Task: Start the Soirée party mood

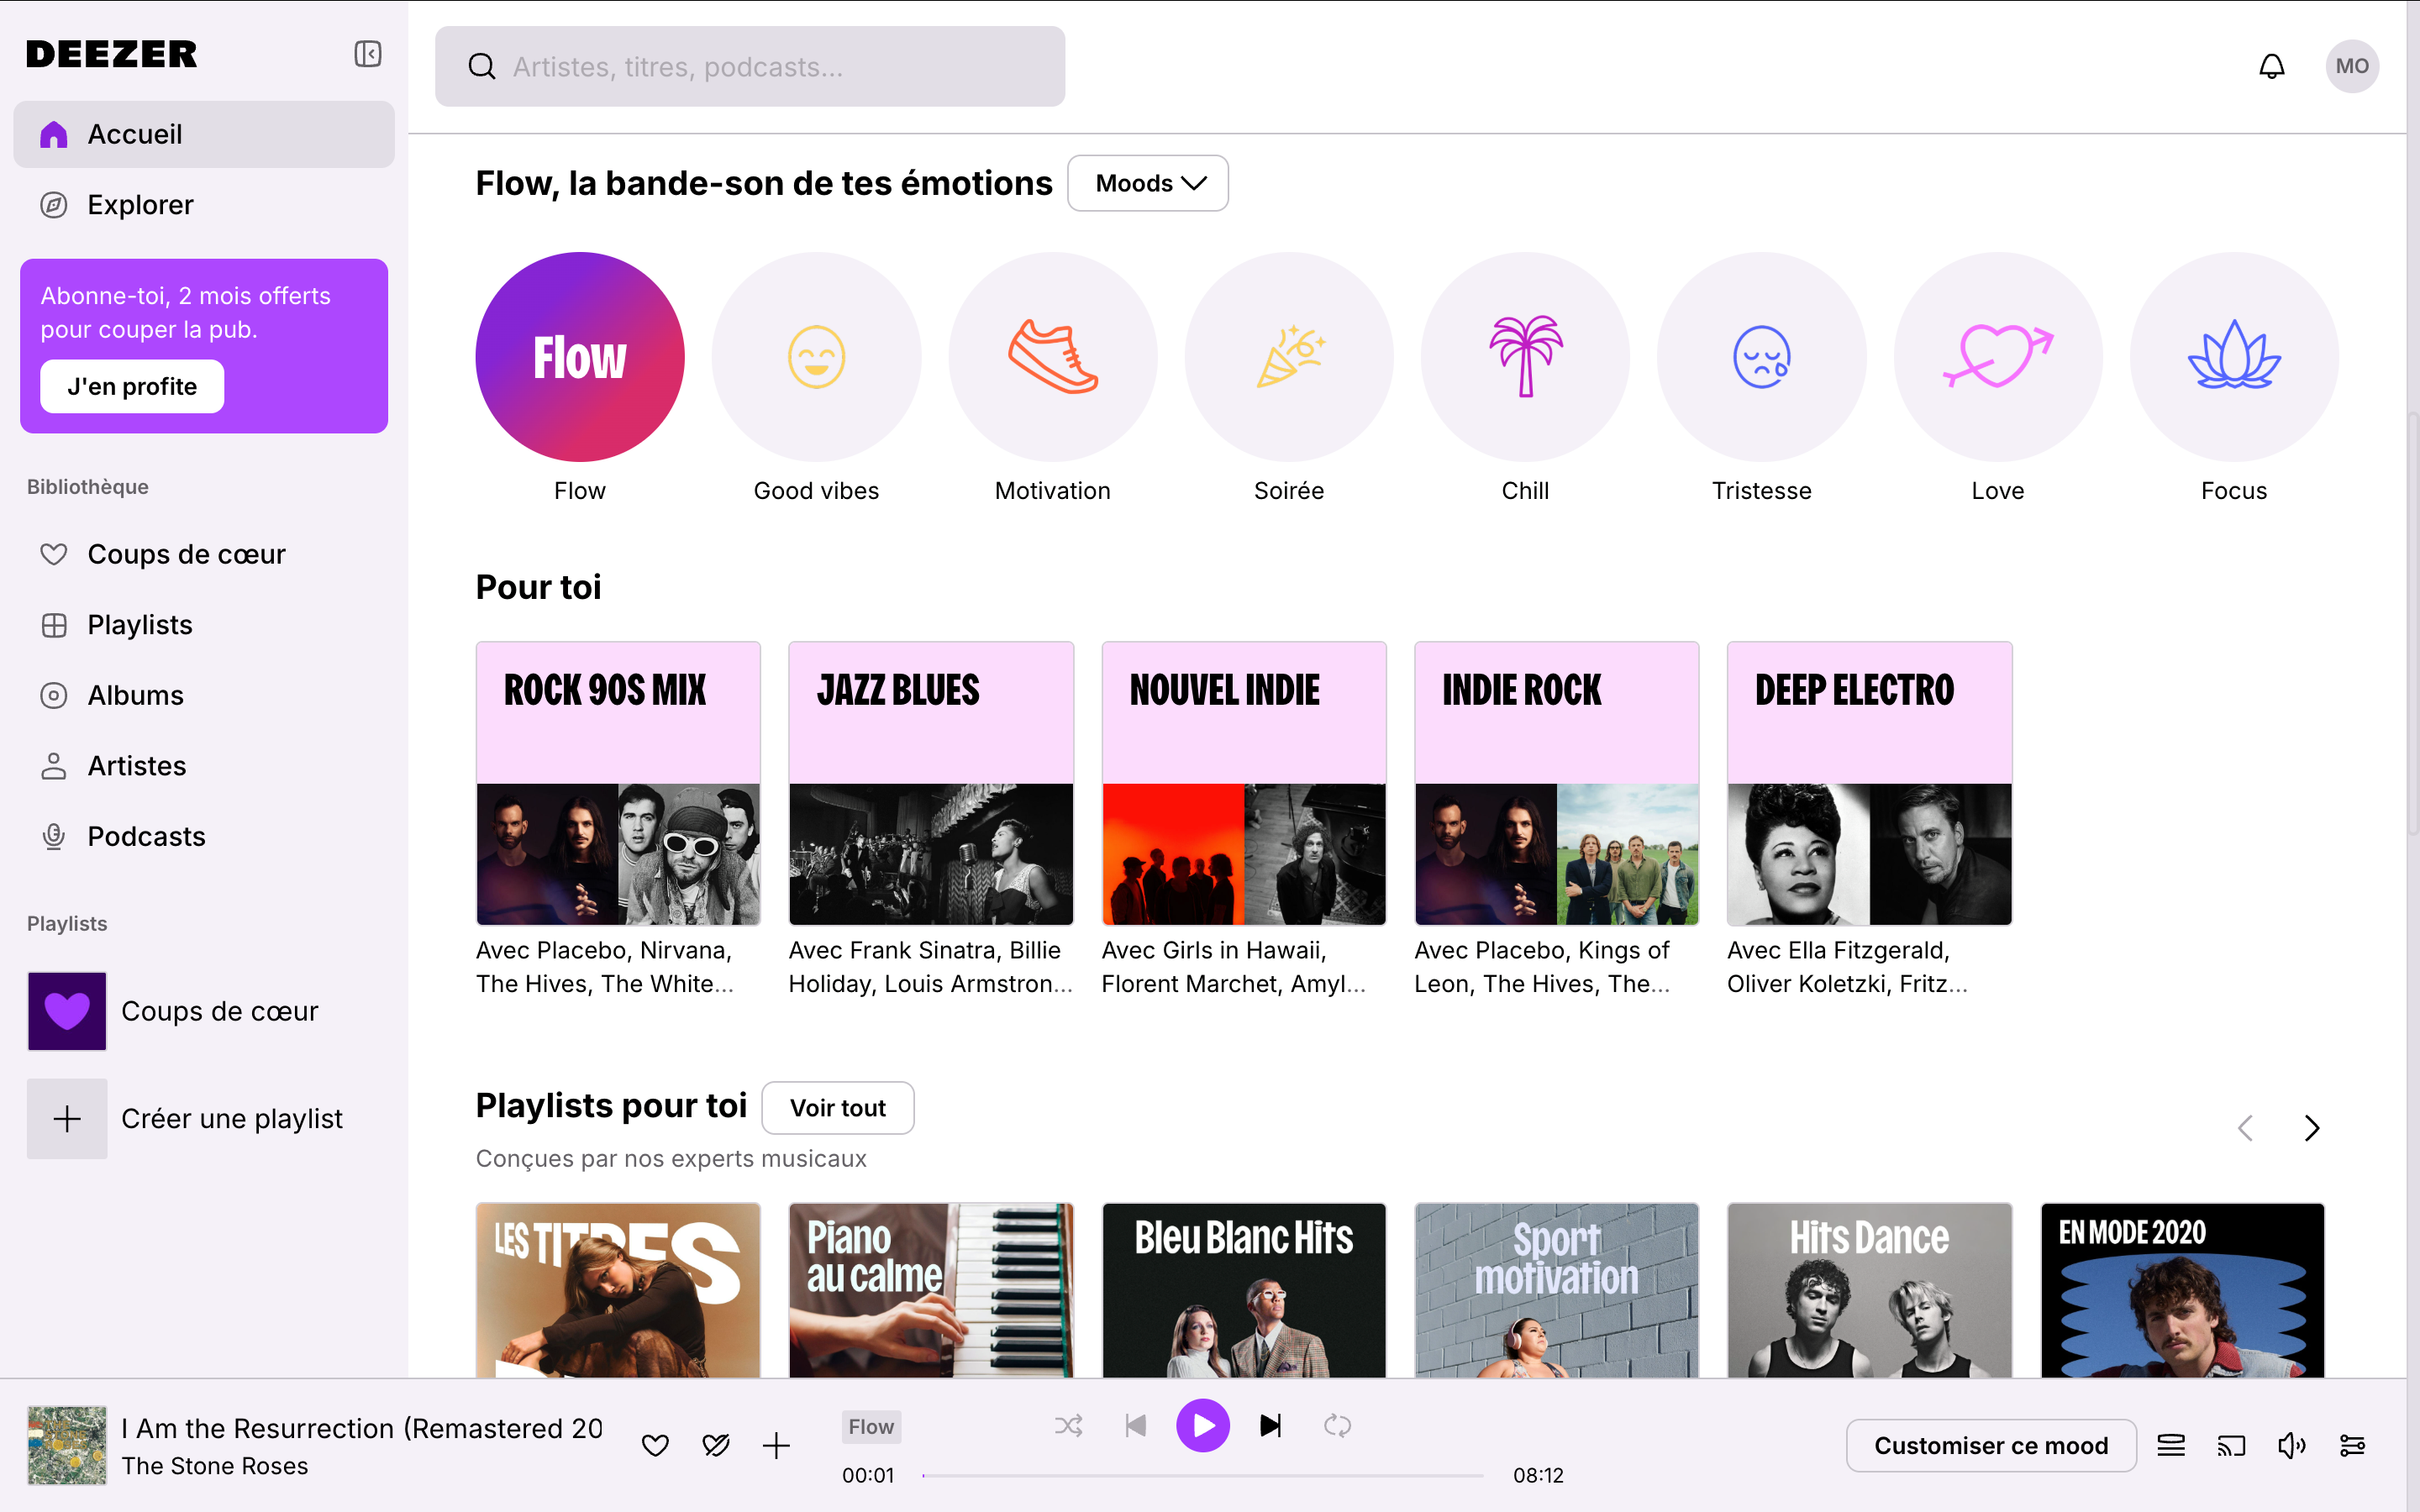Action: (x=1289, y=357)
